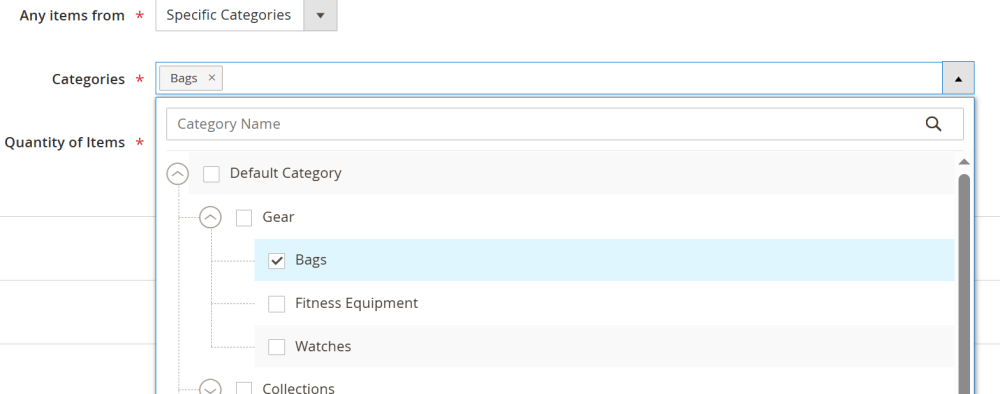Collapse the Categories dropdown arrow
This screenshot has height=394, width=1000.
pyautogui.click(x=958, y=78)
